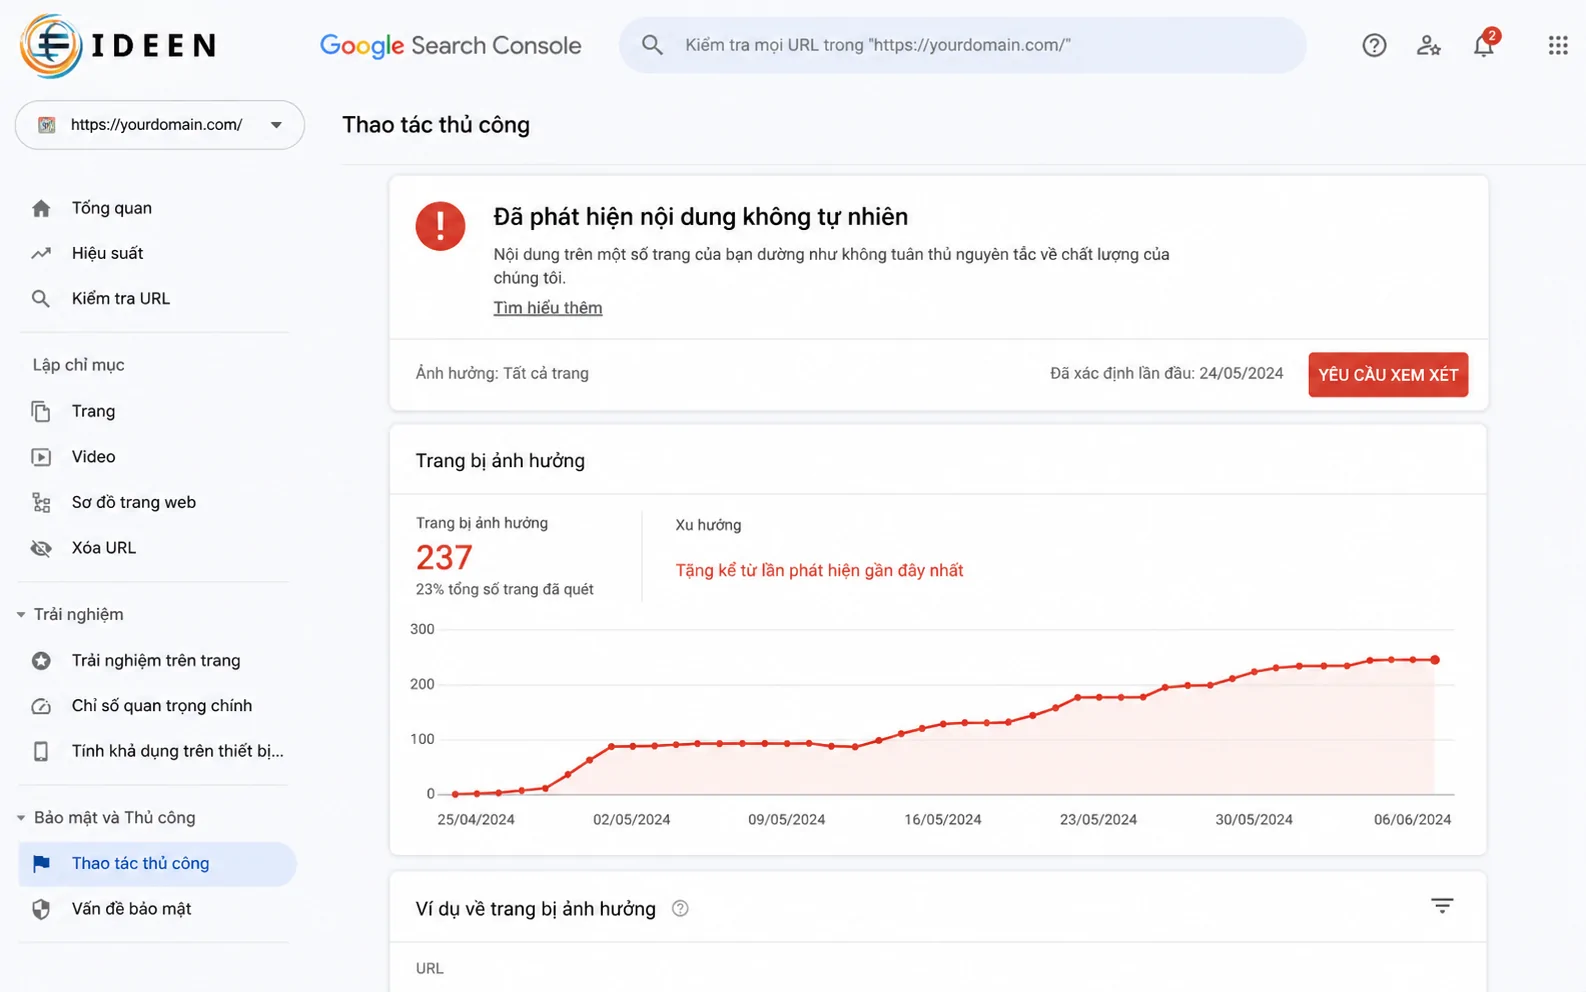
Task: Click the 23% tổng số trang đã quét text
Action: (504, 589)
